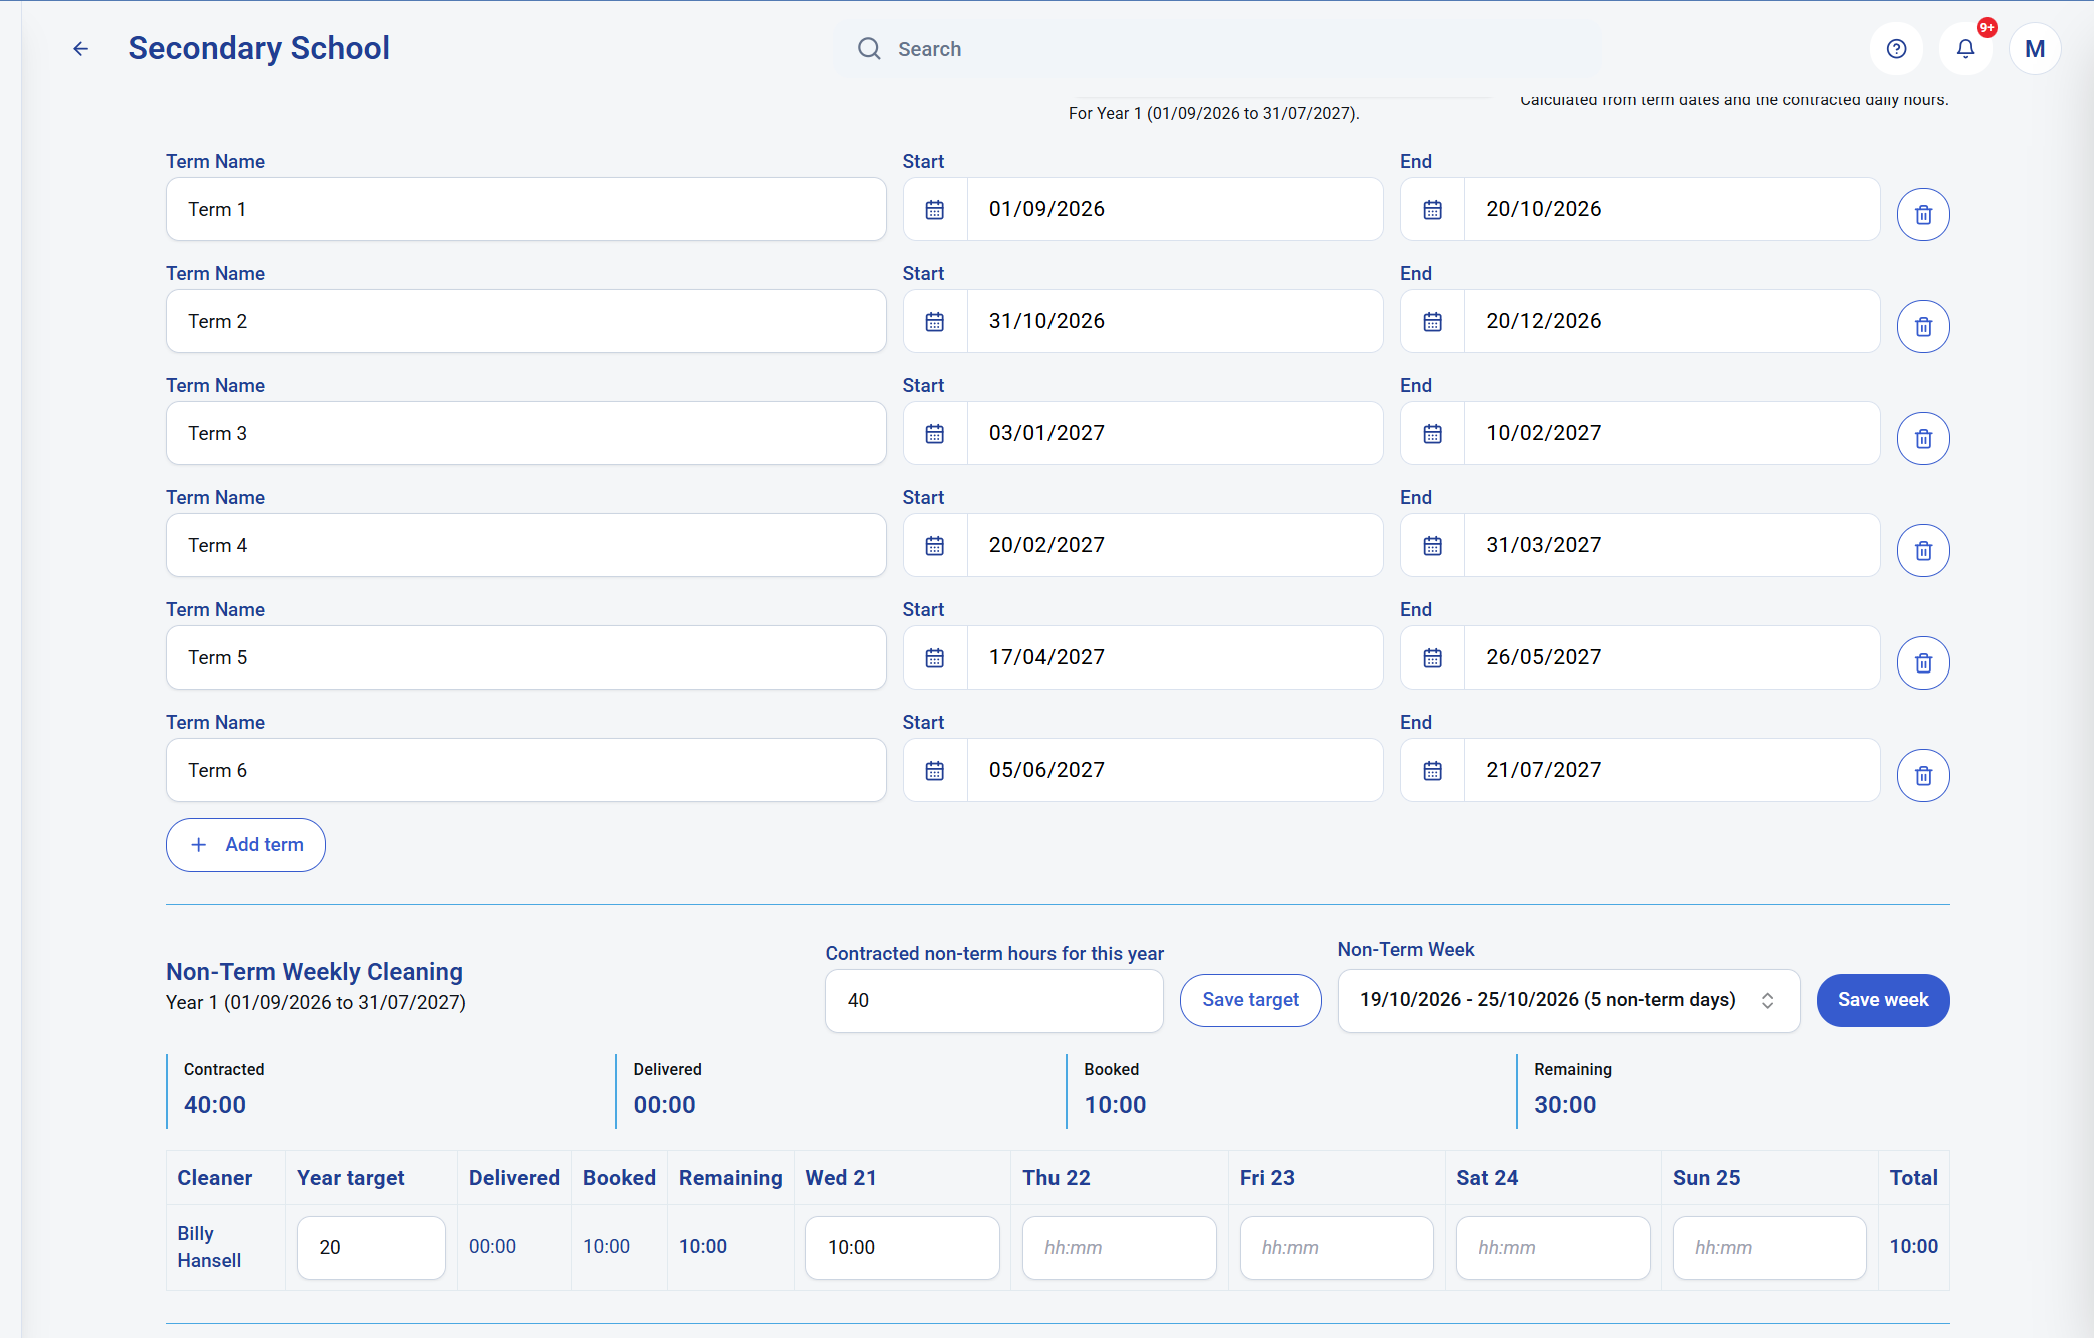
Task: Click Save target button
Action: 1250,1000
